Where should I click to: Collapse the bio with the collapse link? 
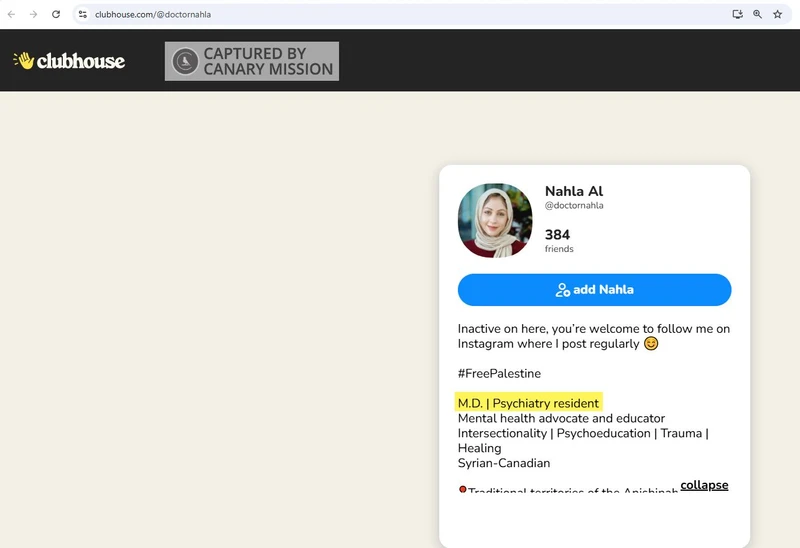coord(704,485)
